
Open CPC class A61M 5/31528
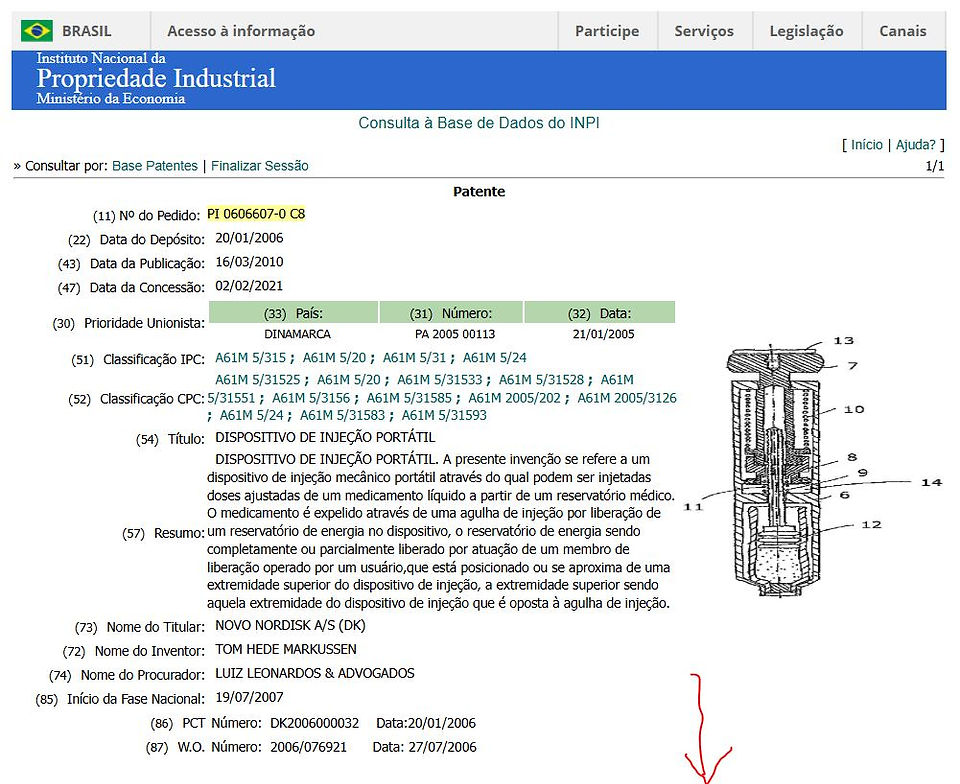541,380
